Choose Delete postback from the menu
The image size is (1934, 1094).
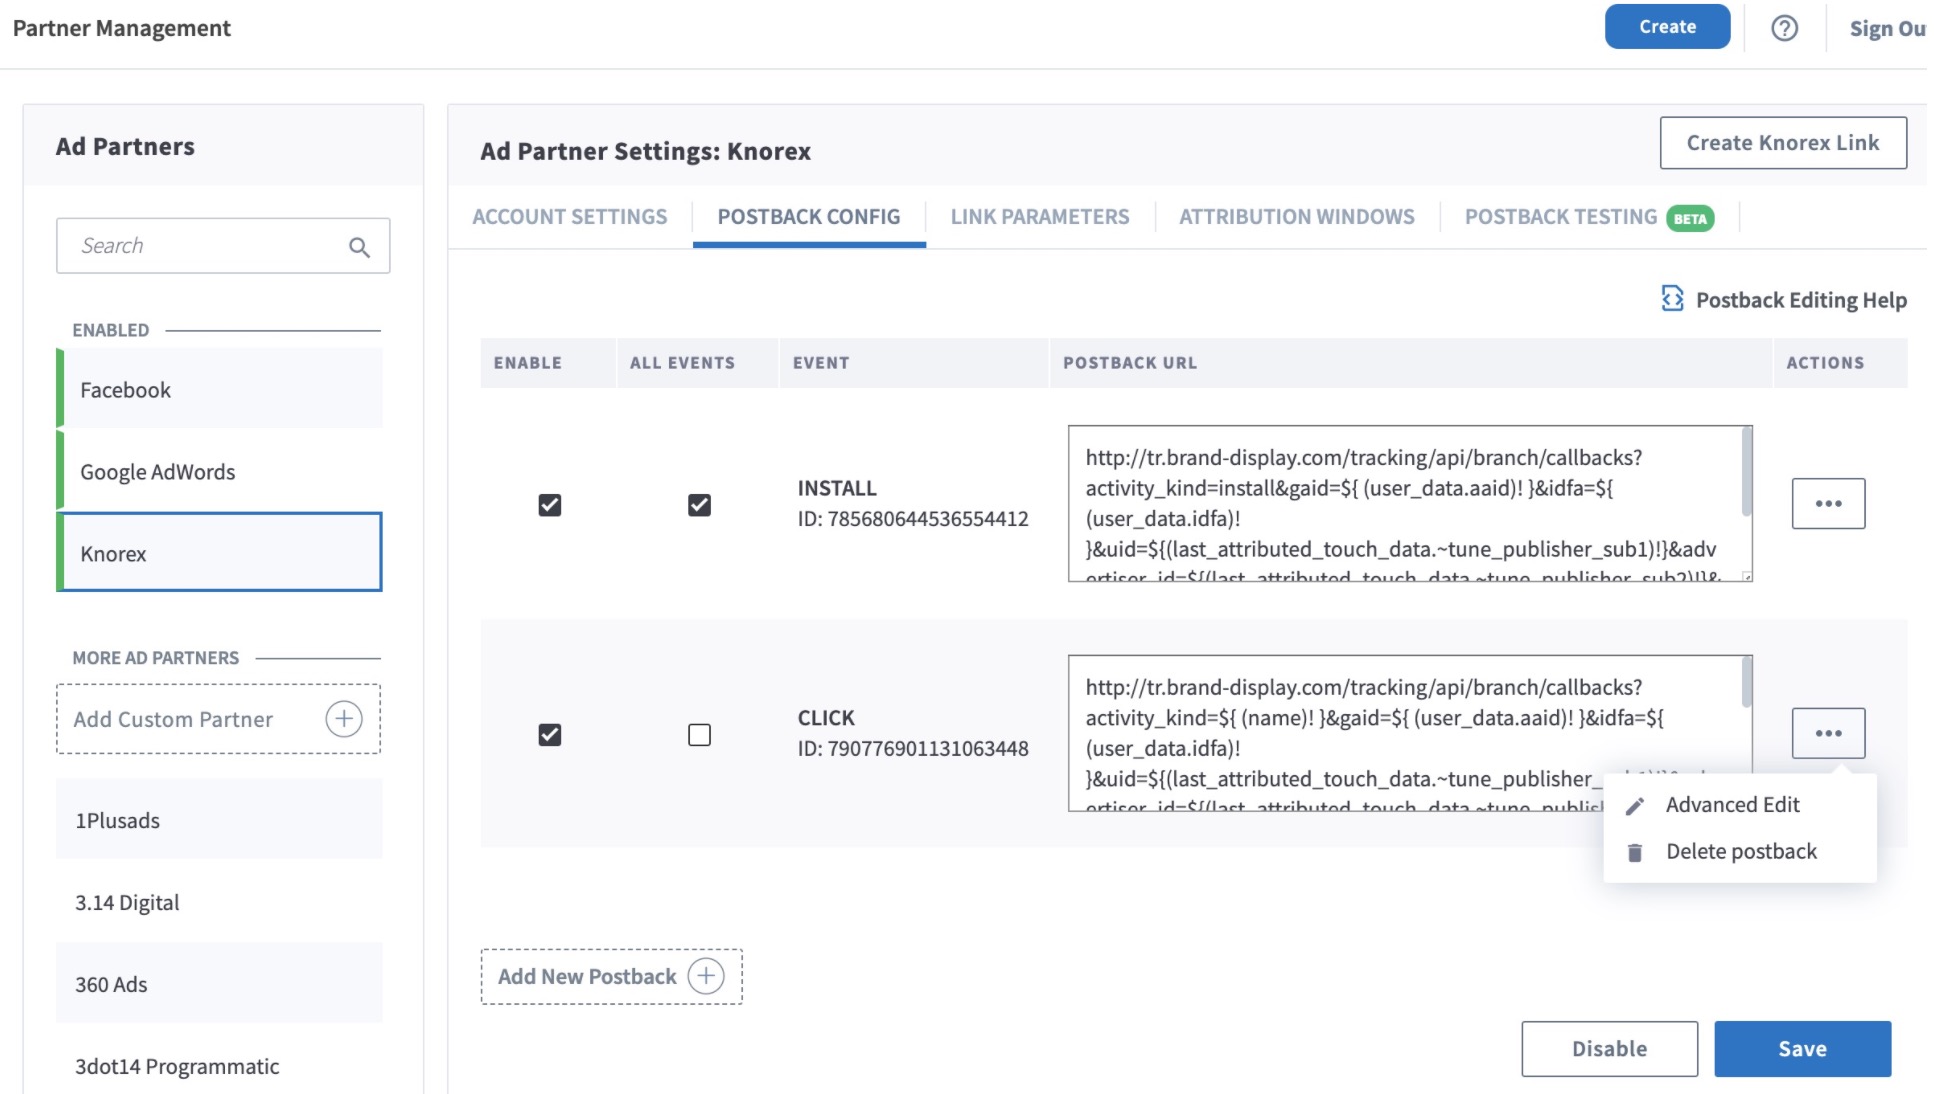click(1741, 852)
